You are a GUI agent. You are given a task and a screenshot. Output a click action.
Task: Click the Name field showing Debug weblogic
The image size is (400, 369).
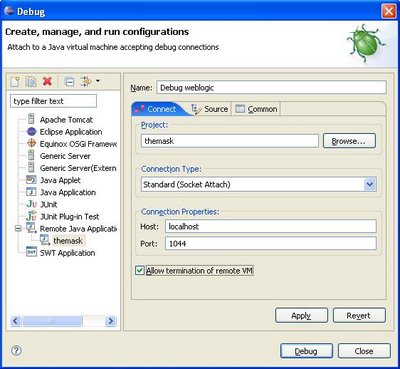pyautogui.click(x=271, y=88)
